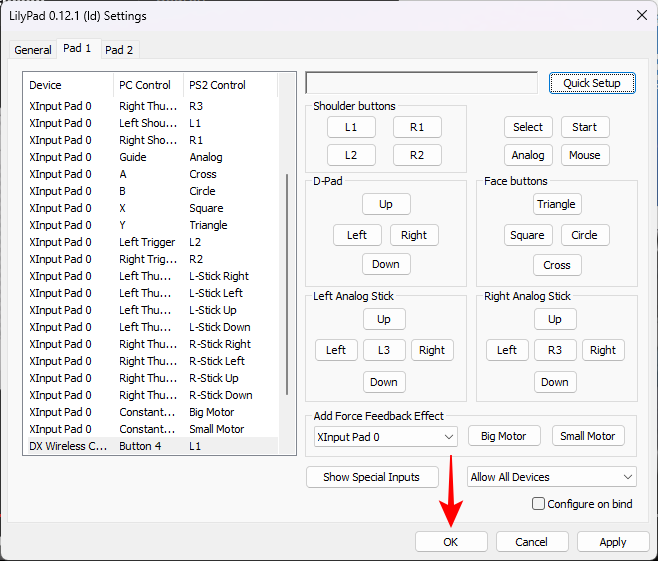The width and height of the screenshot is (658, 561).
Task: Select the XInput row mapped to R3
Action: click(153, 106)
